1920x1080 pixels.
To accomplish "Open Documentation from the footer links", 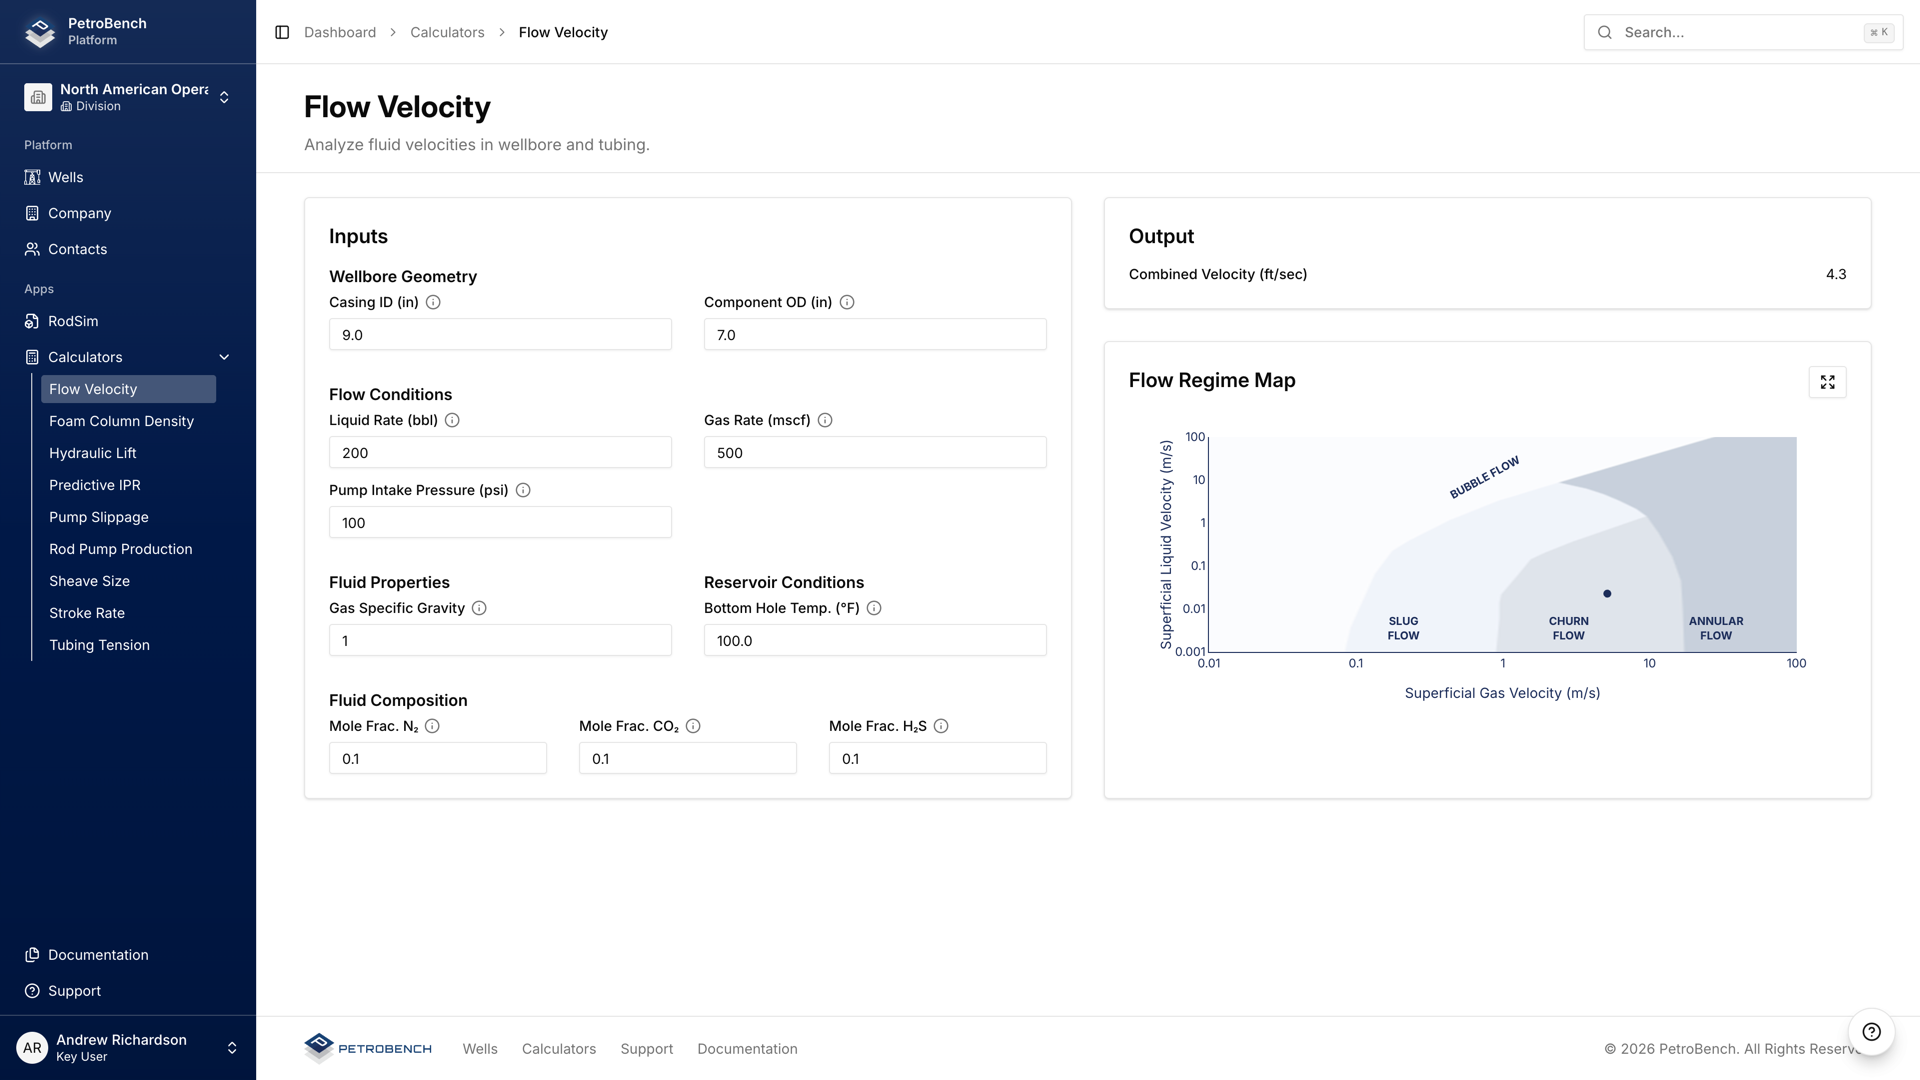I will tap(747, 1048).
